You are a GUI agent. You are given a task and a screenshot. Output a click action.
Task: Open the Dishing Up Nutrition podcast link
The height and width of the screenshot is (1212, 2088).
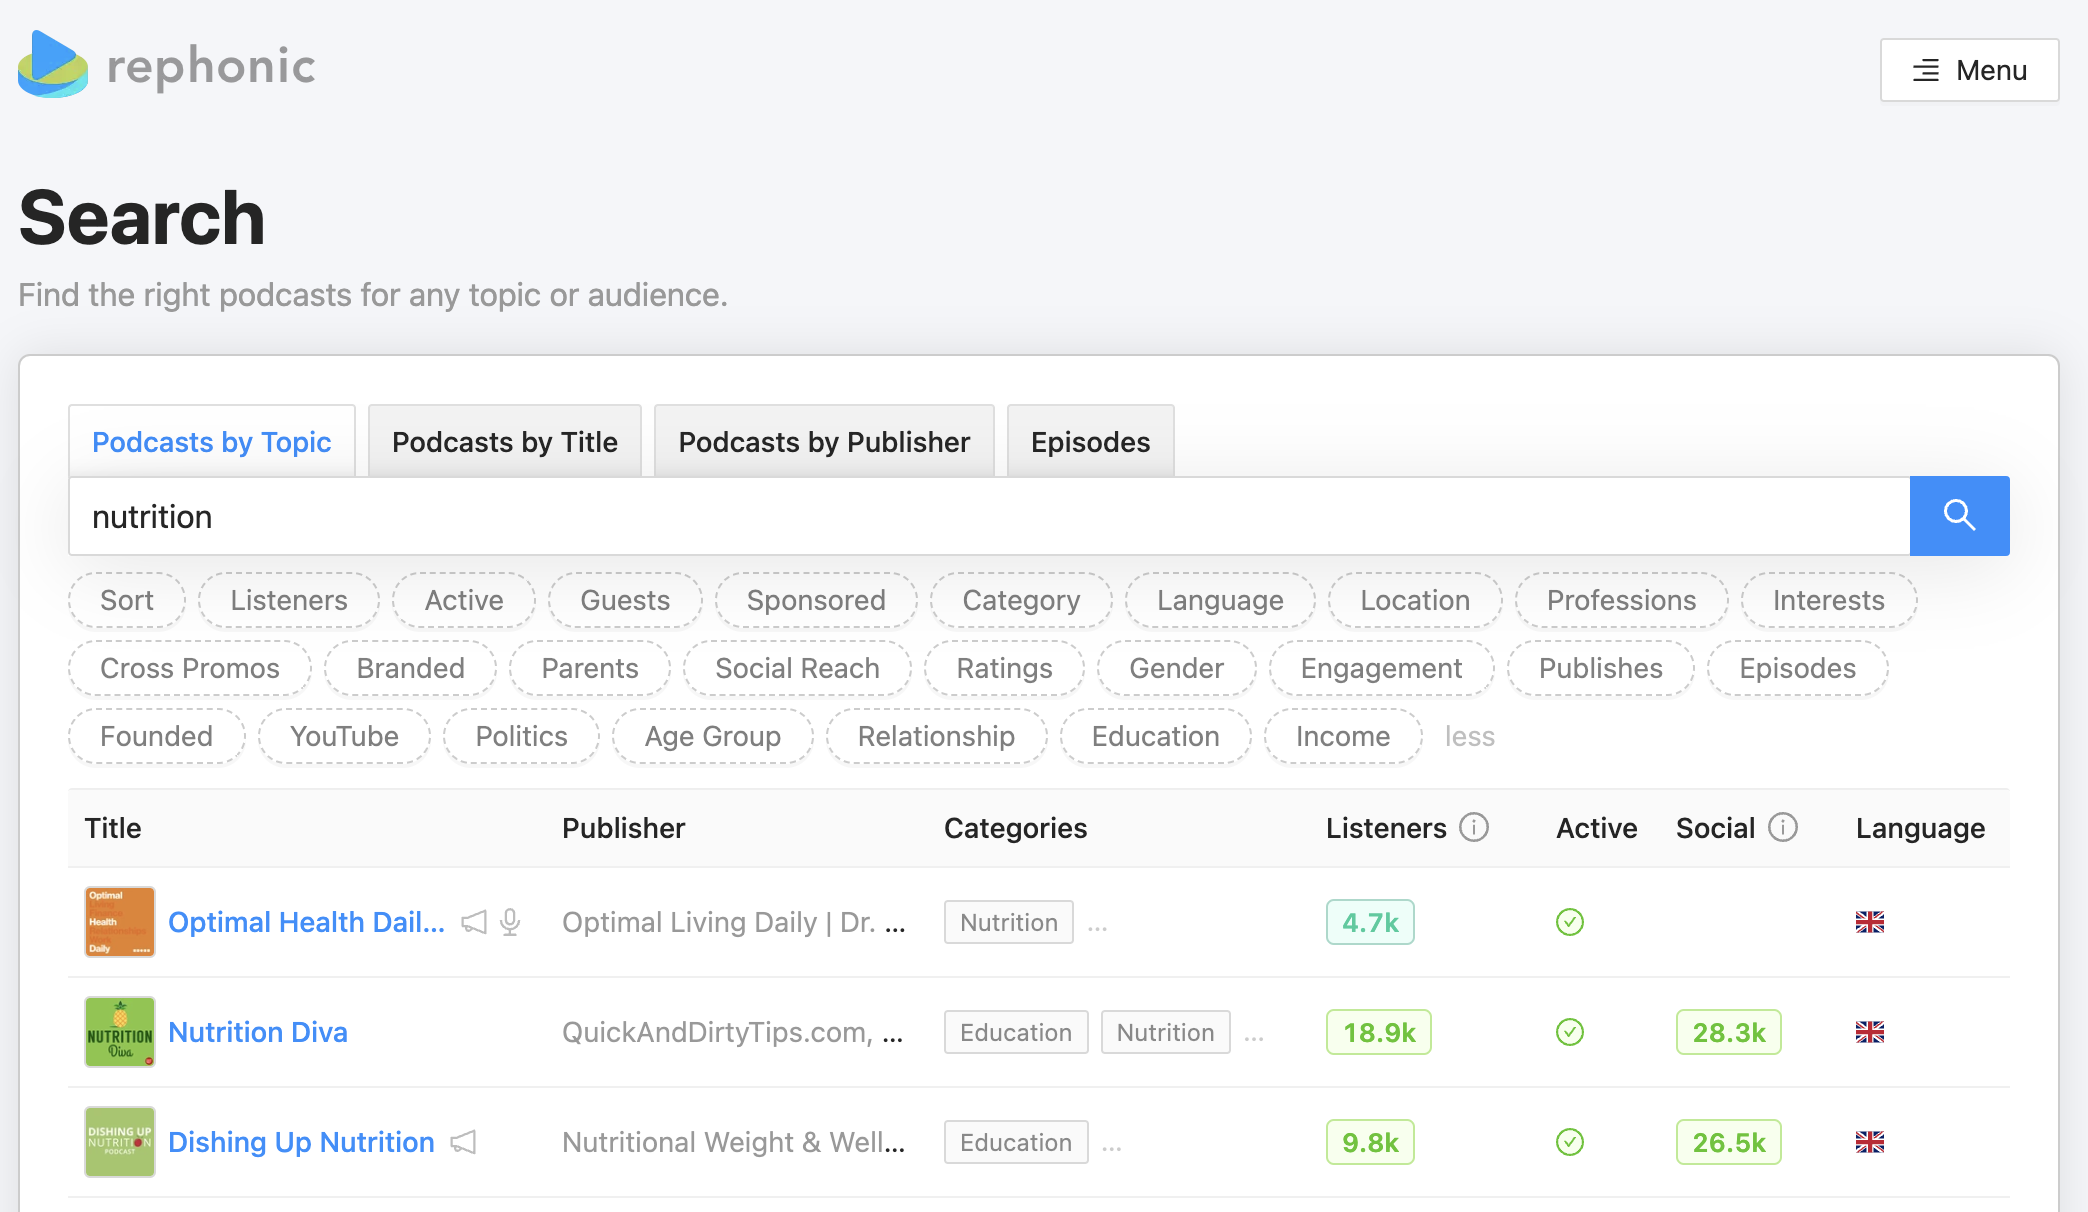point(301,1142)
